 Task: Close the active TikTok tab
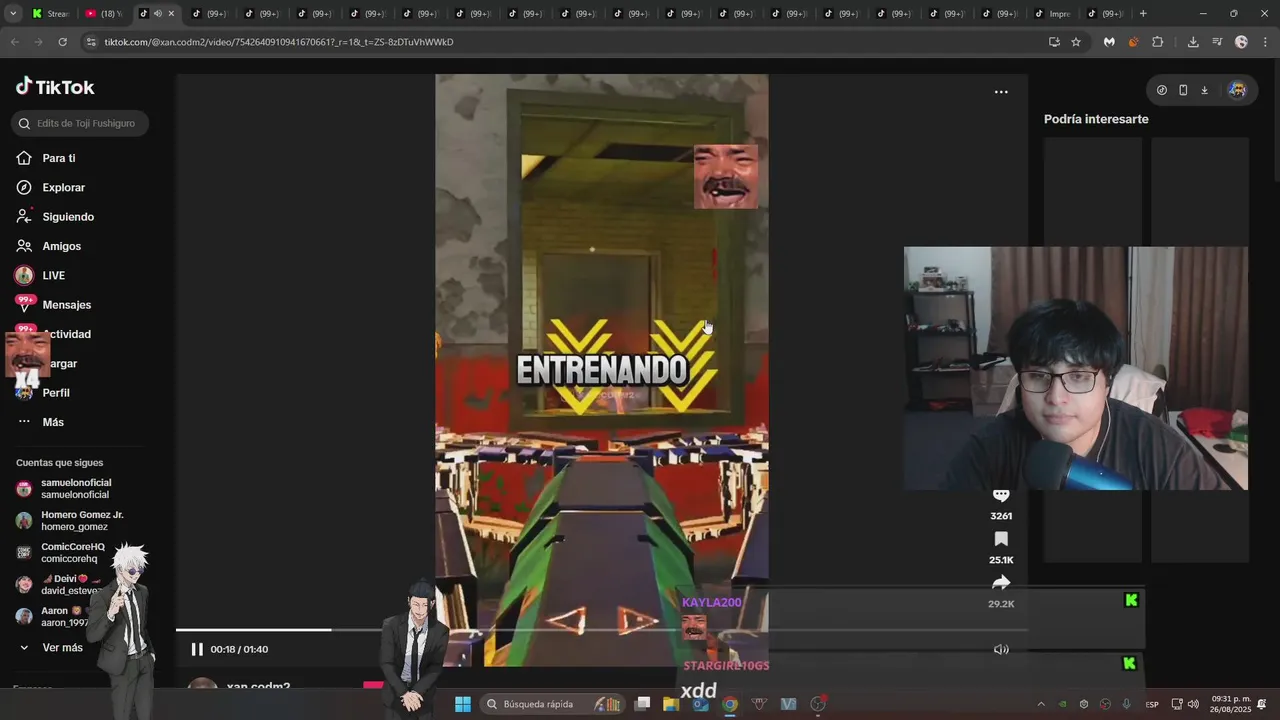171,14
